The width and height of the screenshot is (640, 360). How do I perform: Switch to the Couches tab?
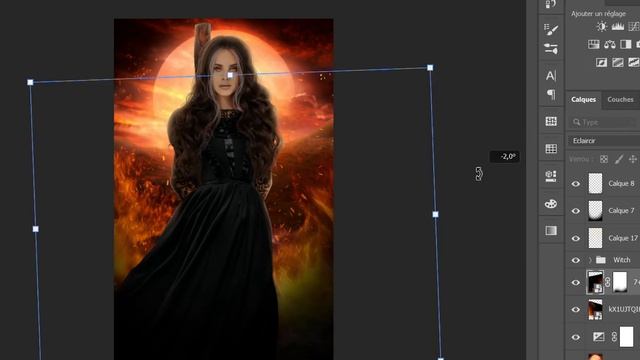coord(620,100)
